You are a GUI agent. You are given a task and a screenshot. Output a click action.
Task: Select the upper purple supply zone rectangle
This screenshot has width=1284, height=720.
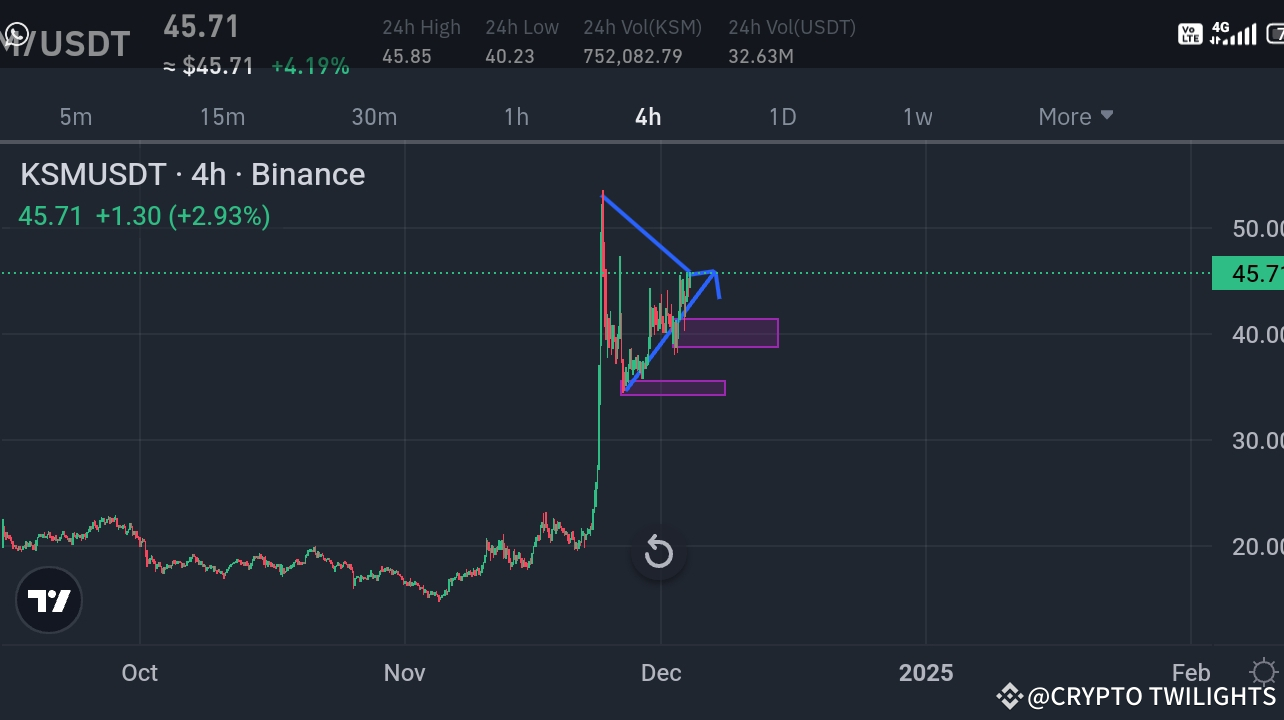click(729, 333)
